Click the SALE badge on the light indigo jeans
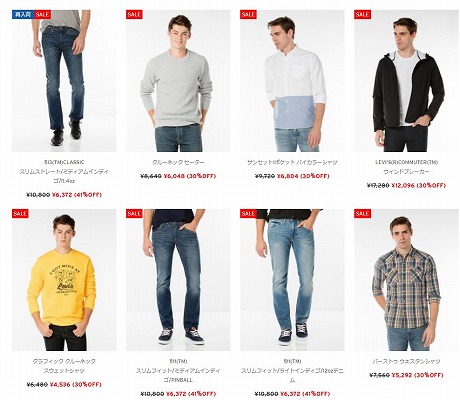460x400 pixels. pos(248,213)
